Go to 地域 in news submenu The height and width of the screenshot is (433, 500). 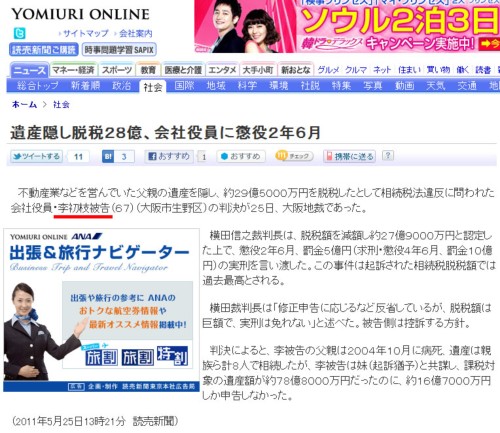216,86
